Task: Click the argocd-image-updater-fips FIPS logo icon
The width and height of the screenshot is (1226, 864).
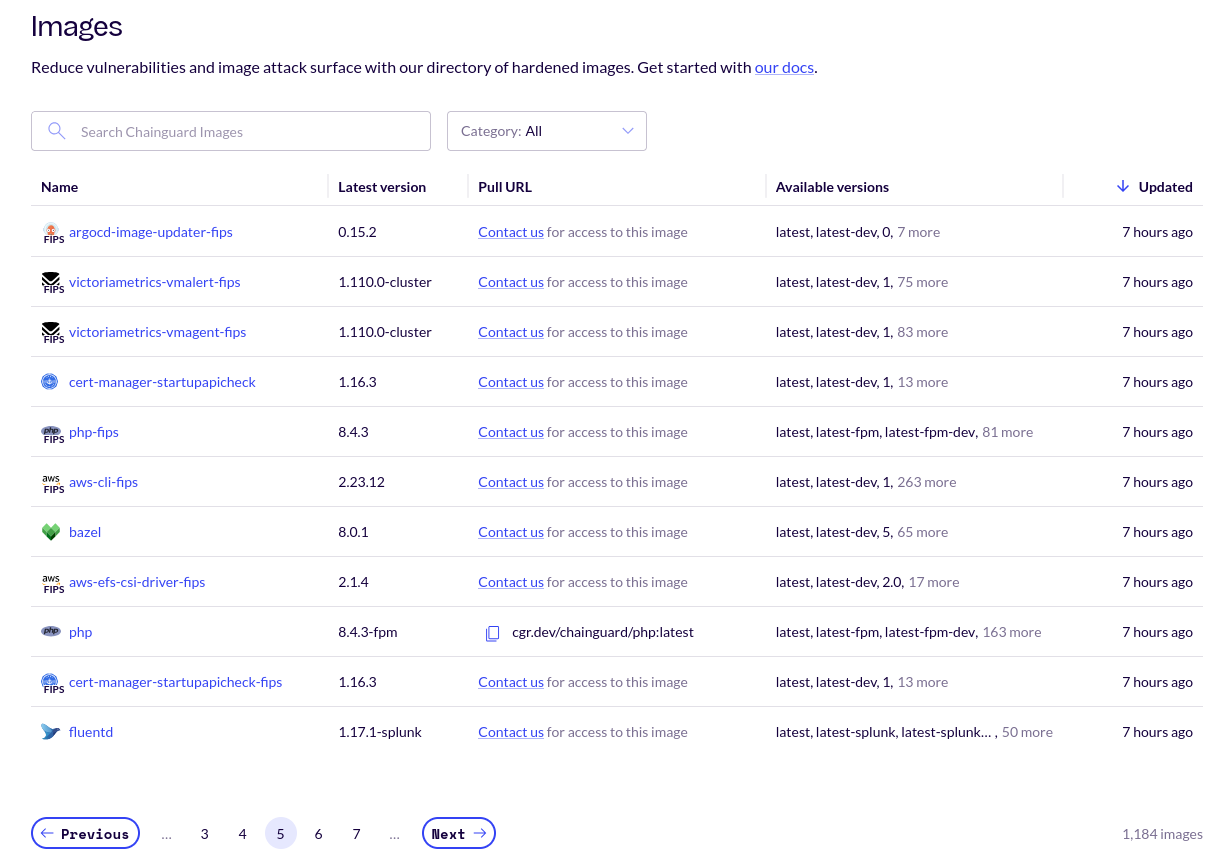Action: [51, 231]
